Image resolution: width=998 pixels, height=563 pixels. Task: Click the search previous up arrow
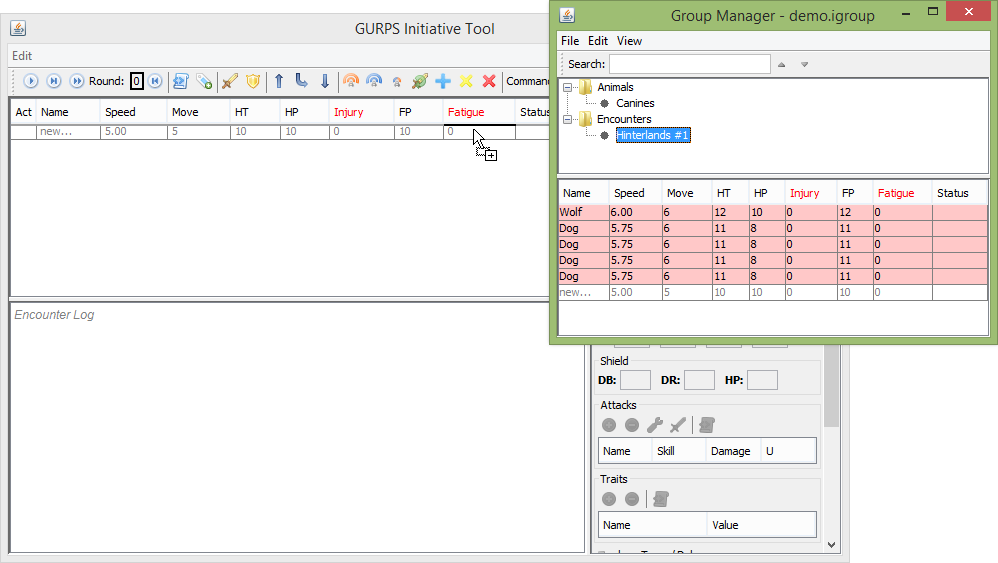782,64
